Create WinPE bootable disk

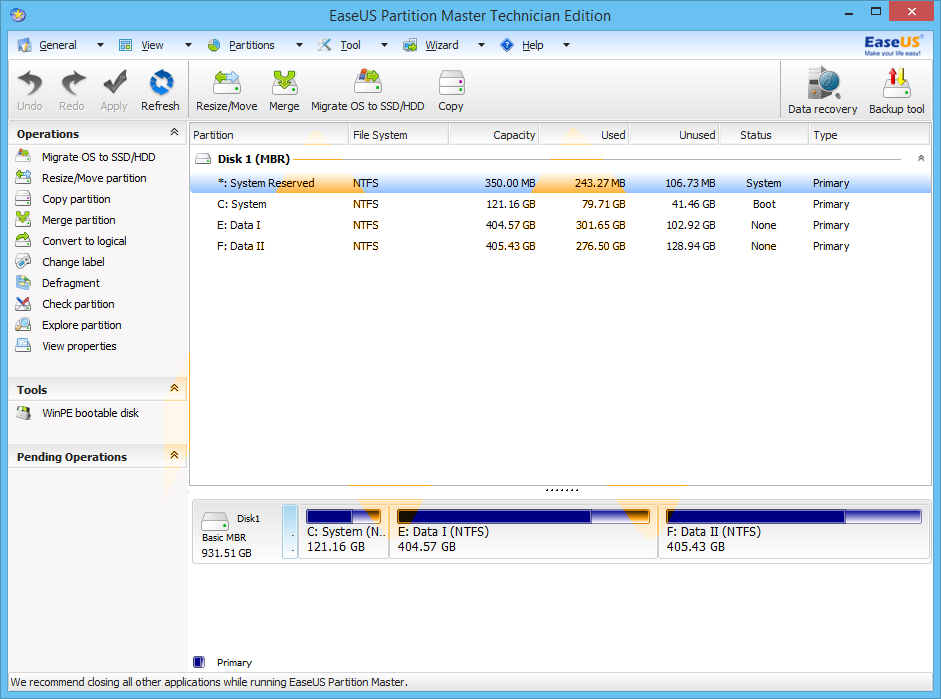[90, 413]
